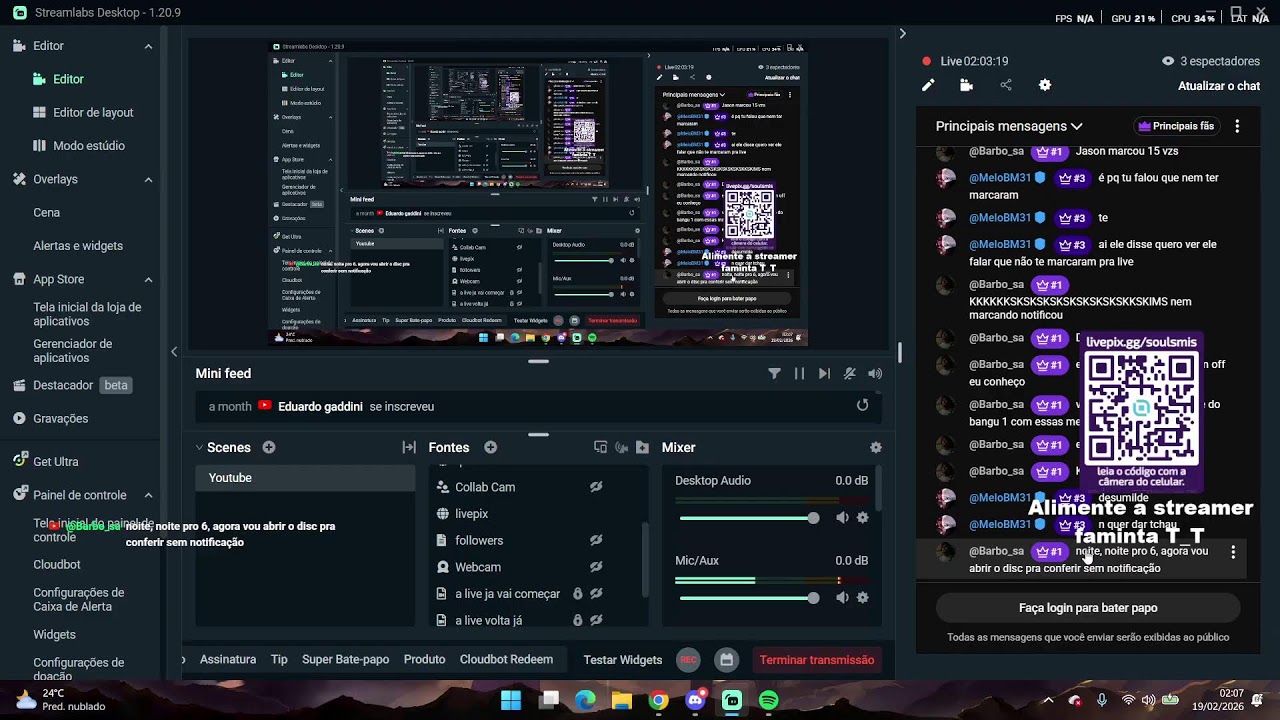Expand Principais mensagens chat dropdown
Image resolution: width=1280 pixels, height=720 pixels.
1009,126
